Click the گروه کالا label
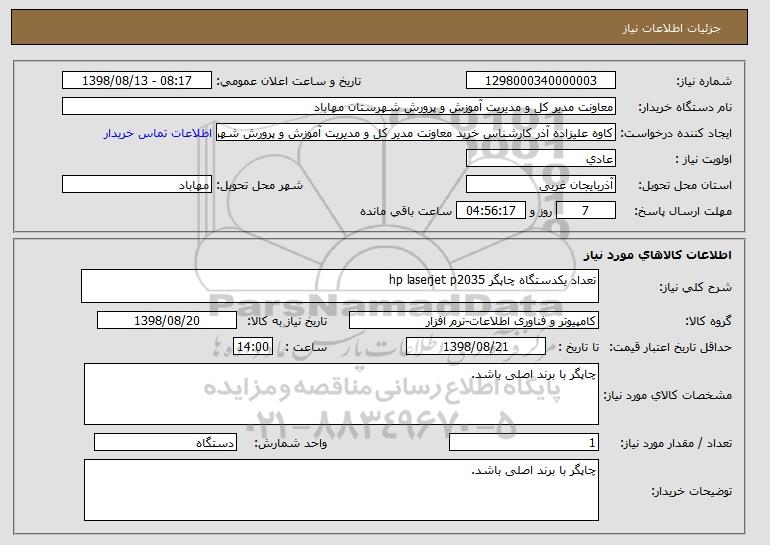 [709, 322]
